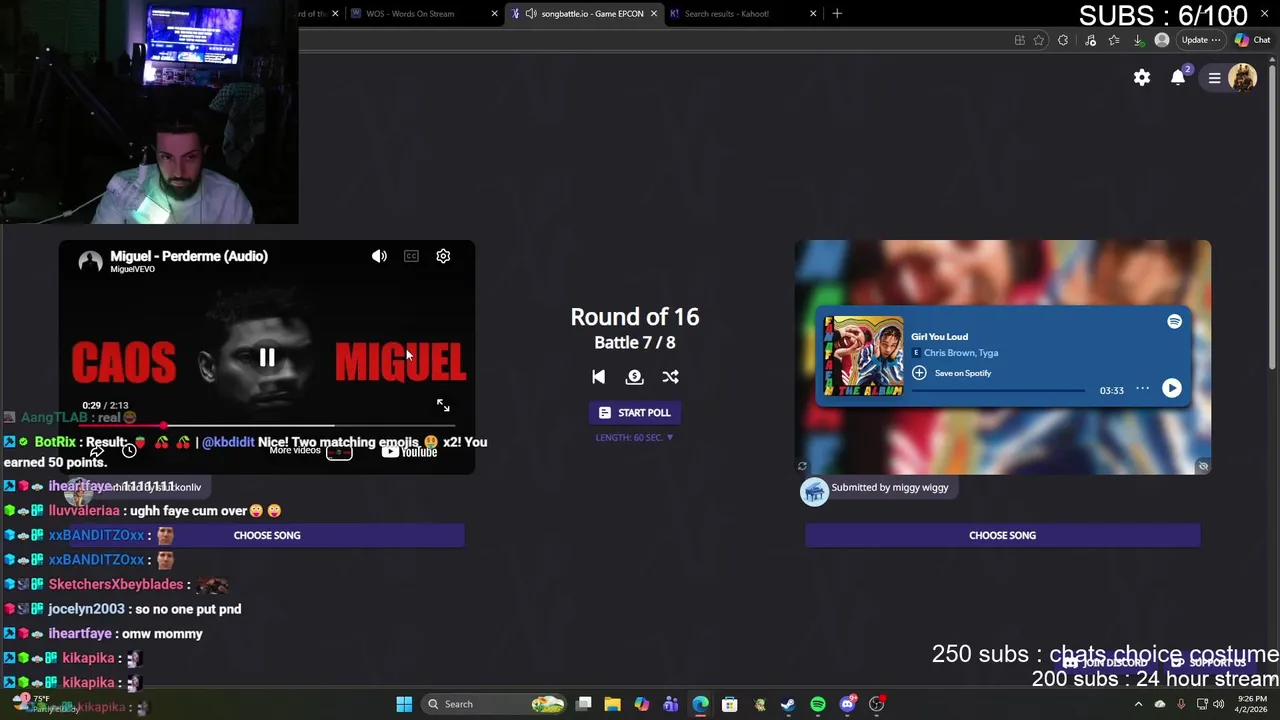Start the poll
The image size is (1280, 720).
[634, 412]
